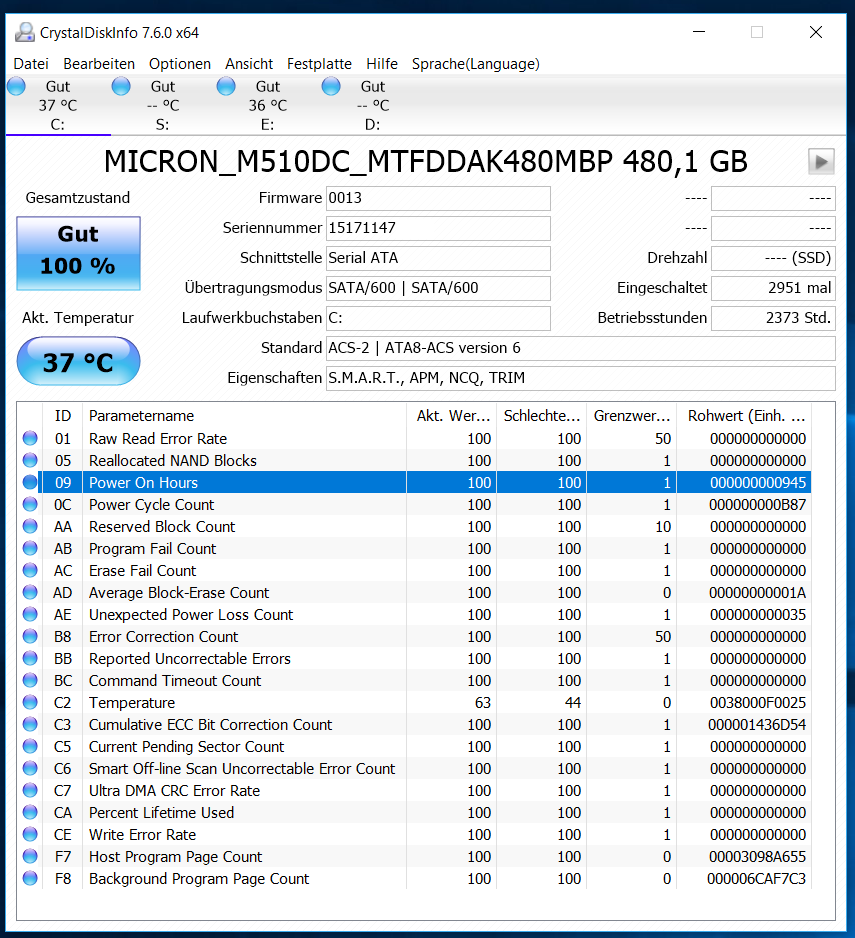This screenshot has height=938, width=855.
Task: Open the Sprache(Language) menu
Action: pos(476,64)
